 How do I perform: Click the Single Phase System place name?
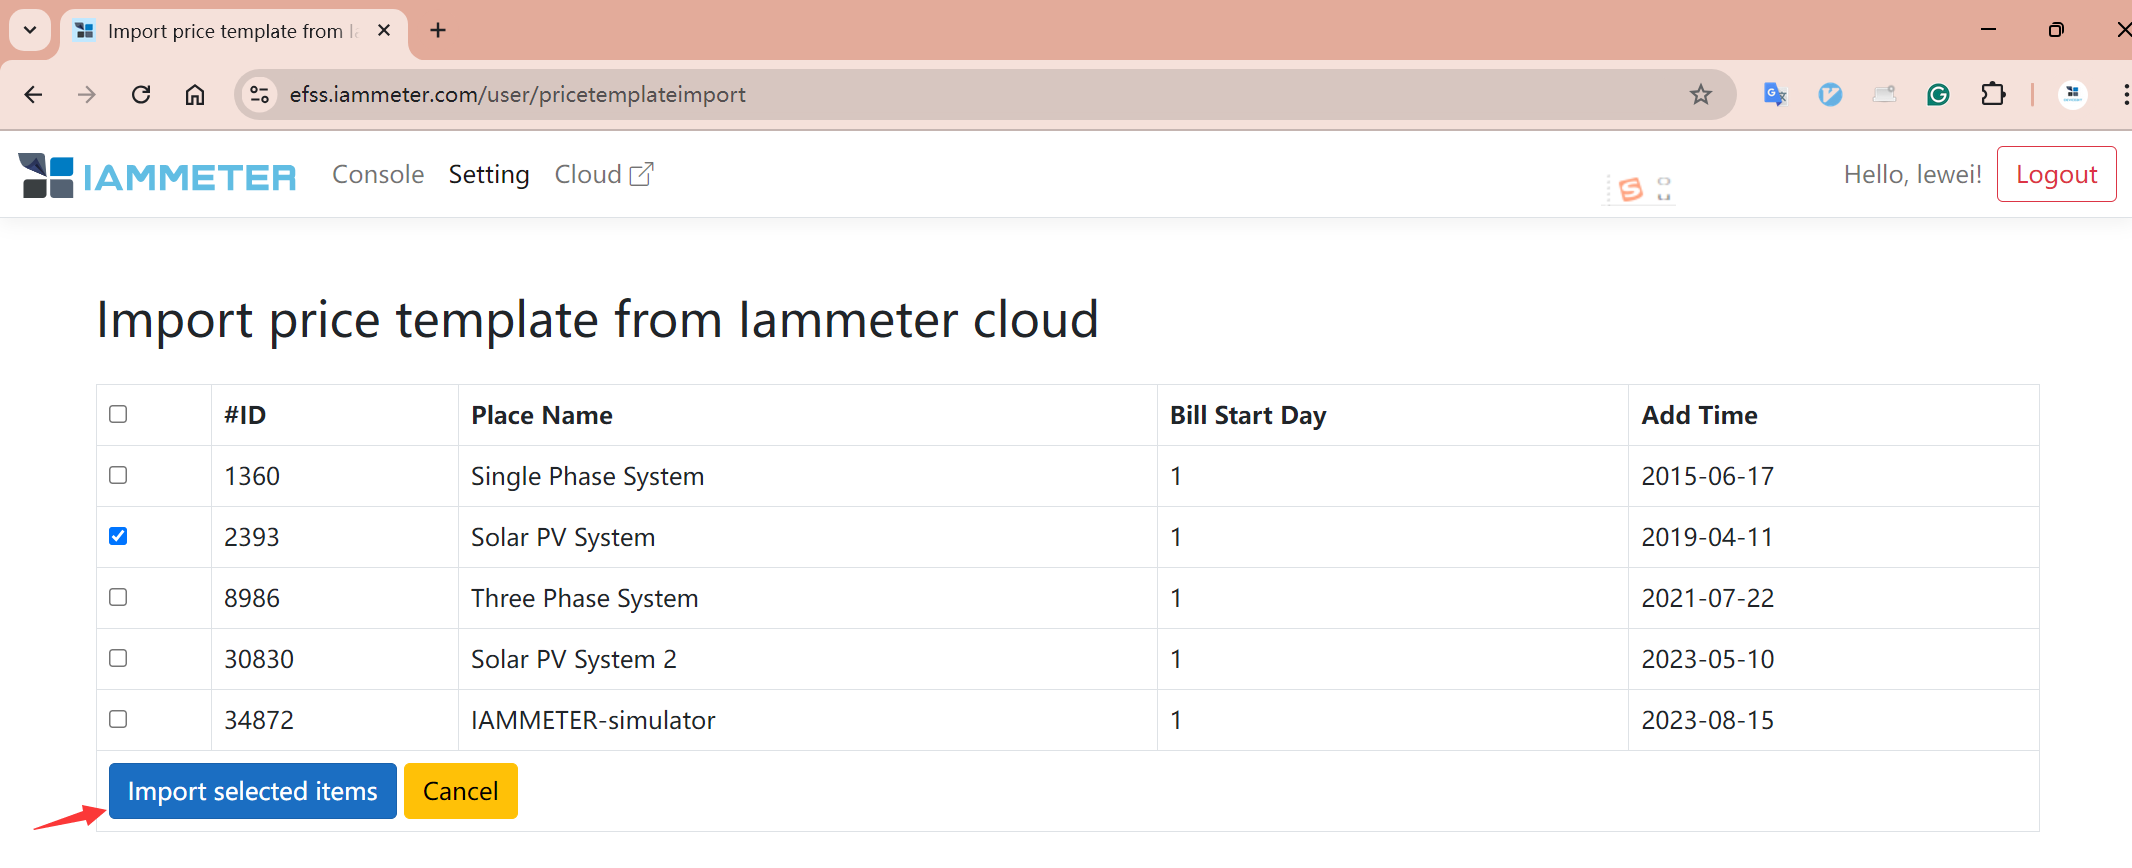click(x=588, y=476)
